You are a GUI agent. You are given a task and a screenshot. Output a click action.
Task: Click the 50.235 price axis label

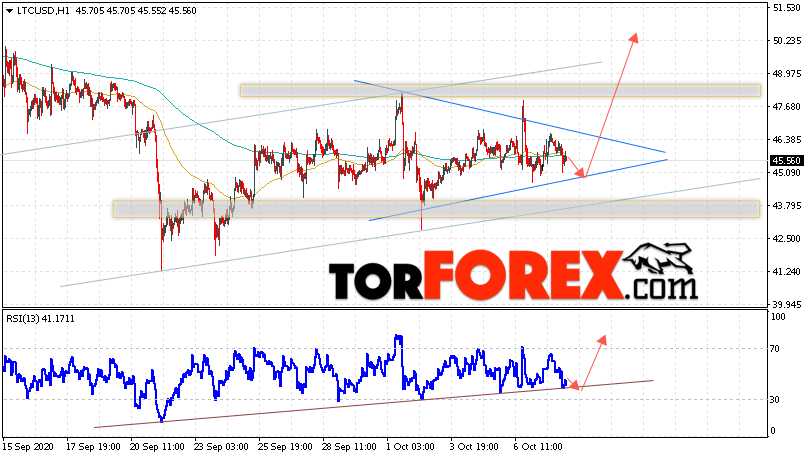[x=787, y=41]
